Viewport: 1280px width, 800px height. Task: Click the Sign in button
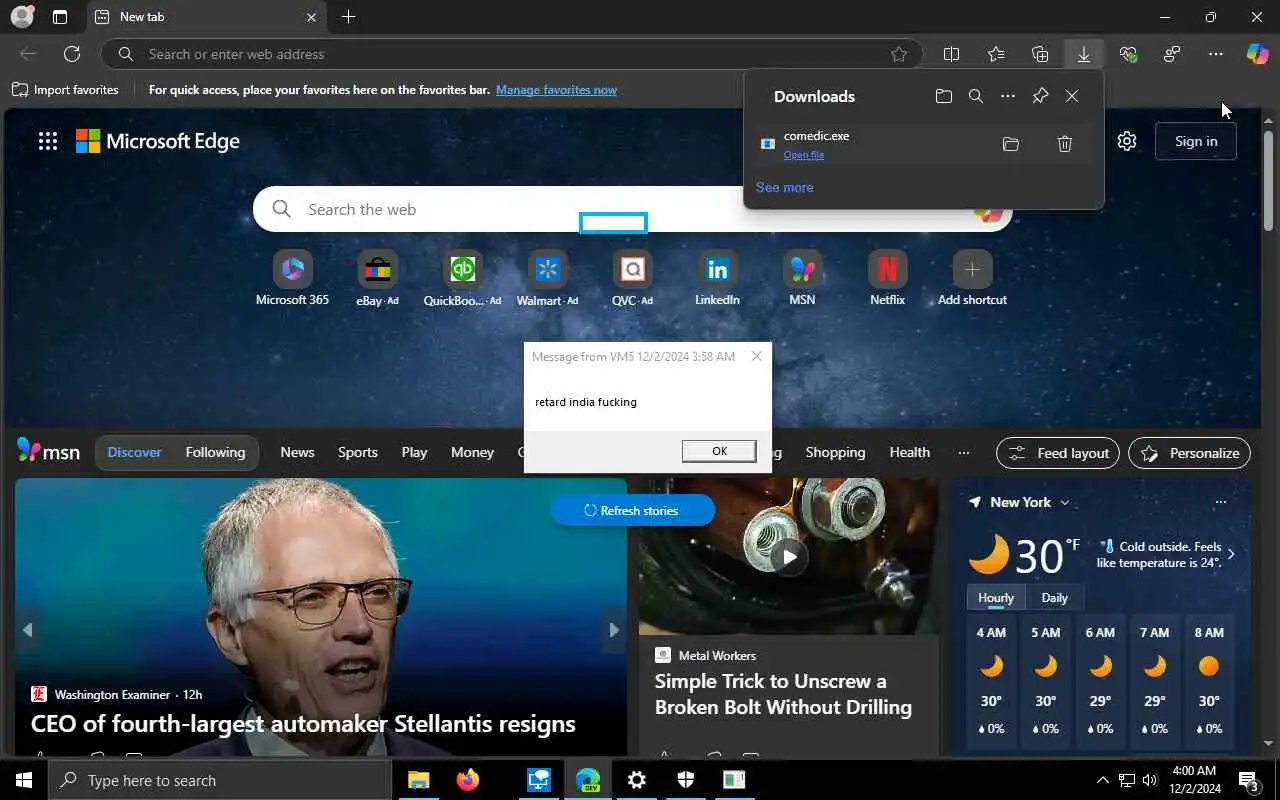pyautogui.click(x=1196, y=141)
